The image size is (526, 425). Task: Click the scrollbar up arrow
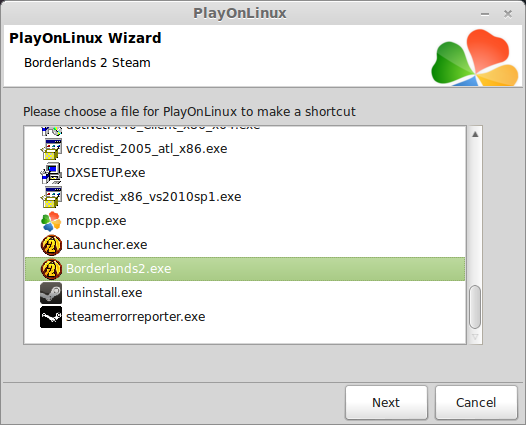click(475, 135)
